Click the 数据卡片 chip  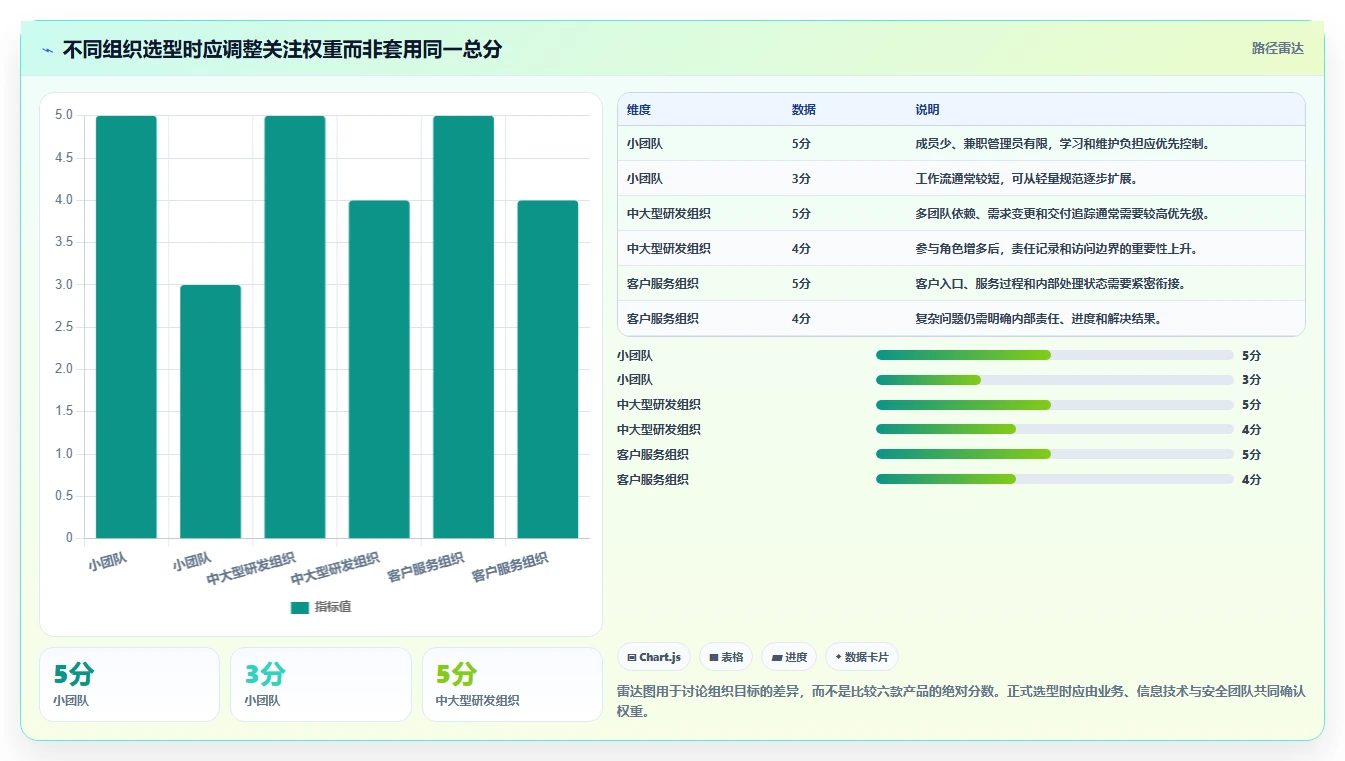pyautogui.click(x=861, y=657)
